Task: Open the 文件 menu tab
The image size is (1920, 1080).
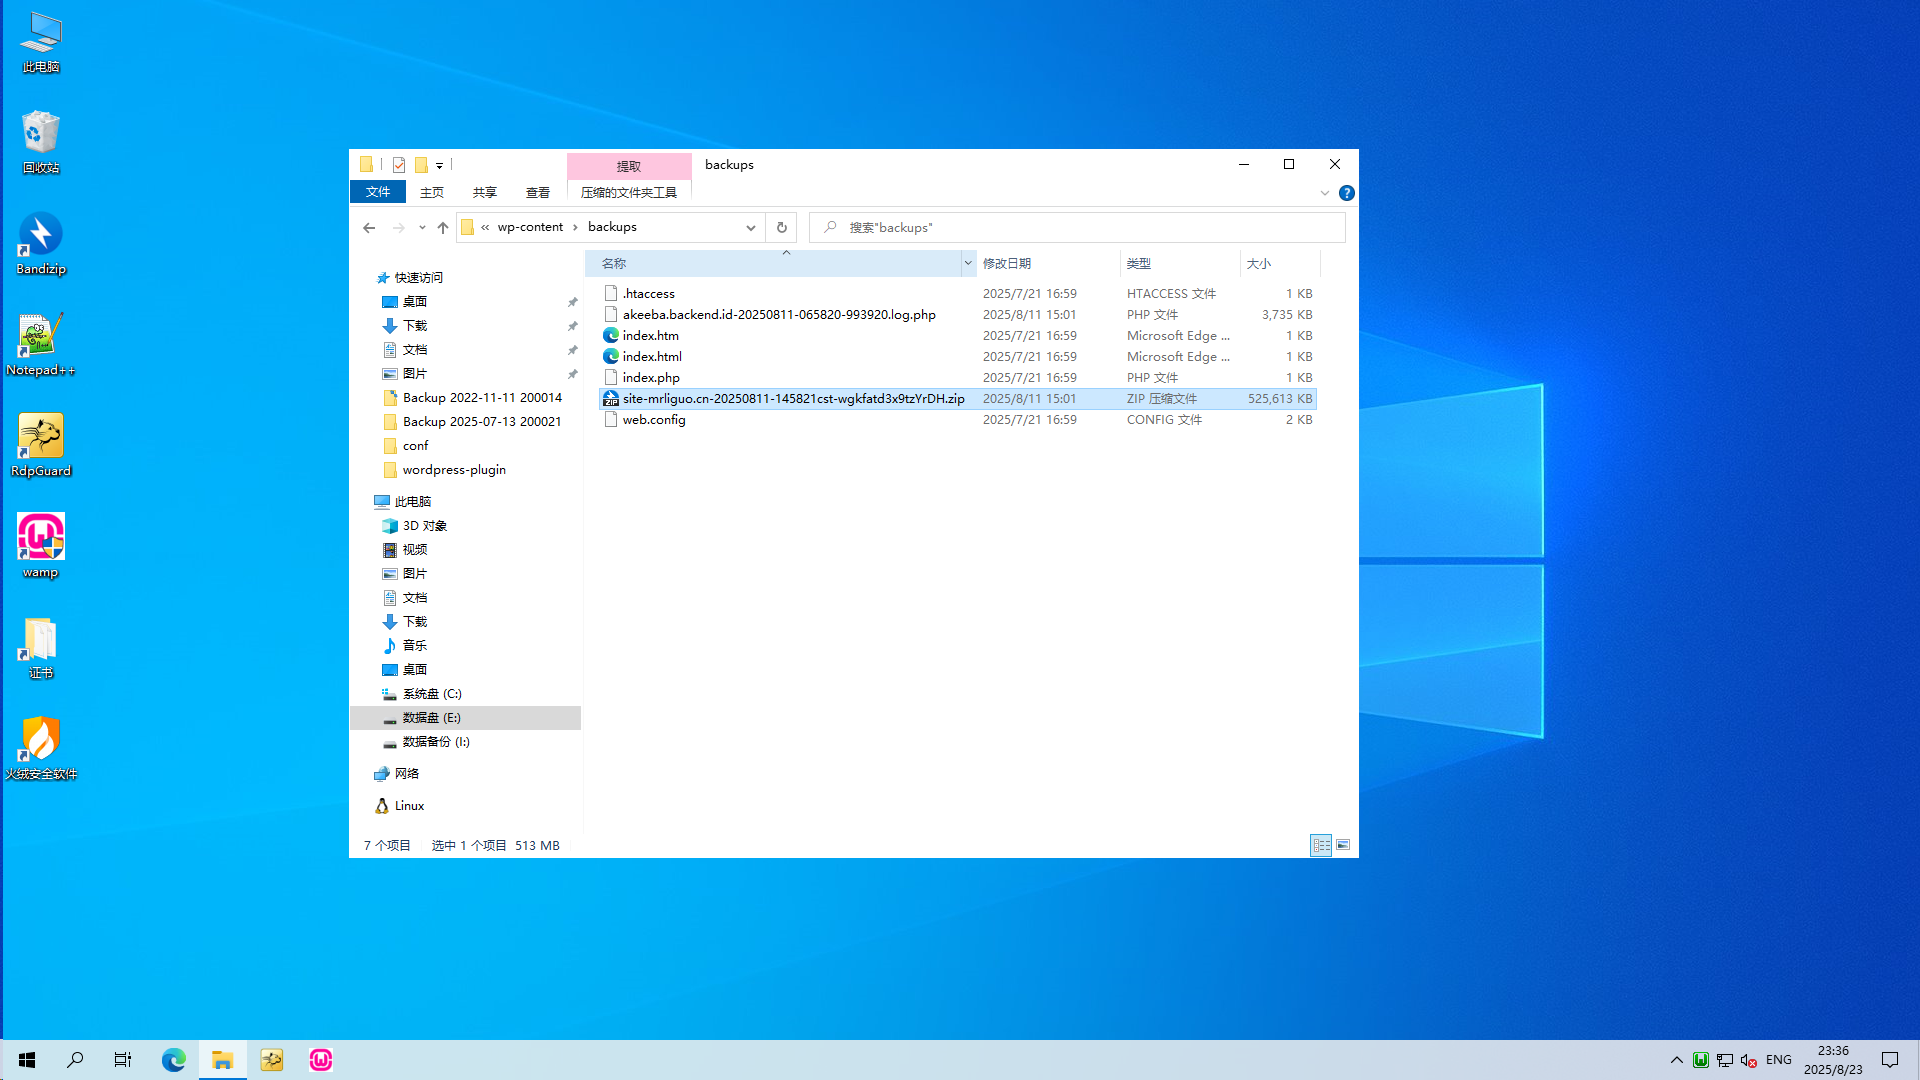Action: click(x=378, y=192)
